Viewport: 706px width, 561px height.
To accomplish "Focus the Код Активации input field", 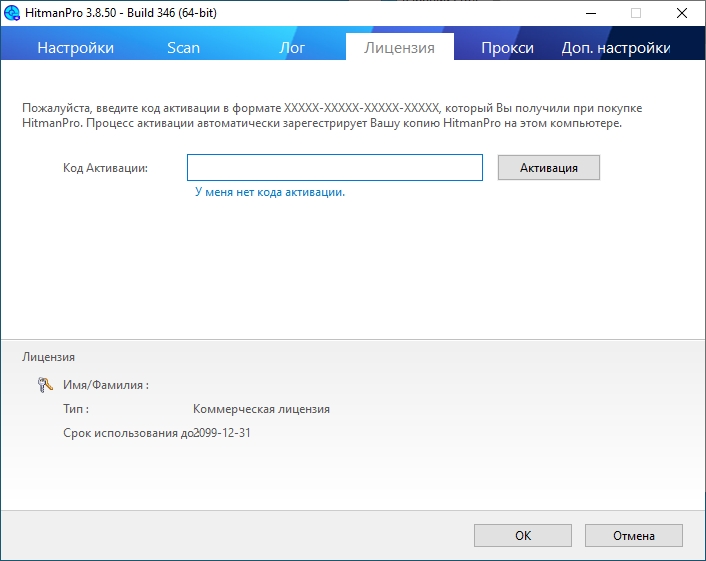I will [x=335, y=167].
